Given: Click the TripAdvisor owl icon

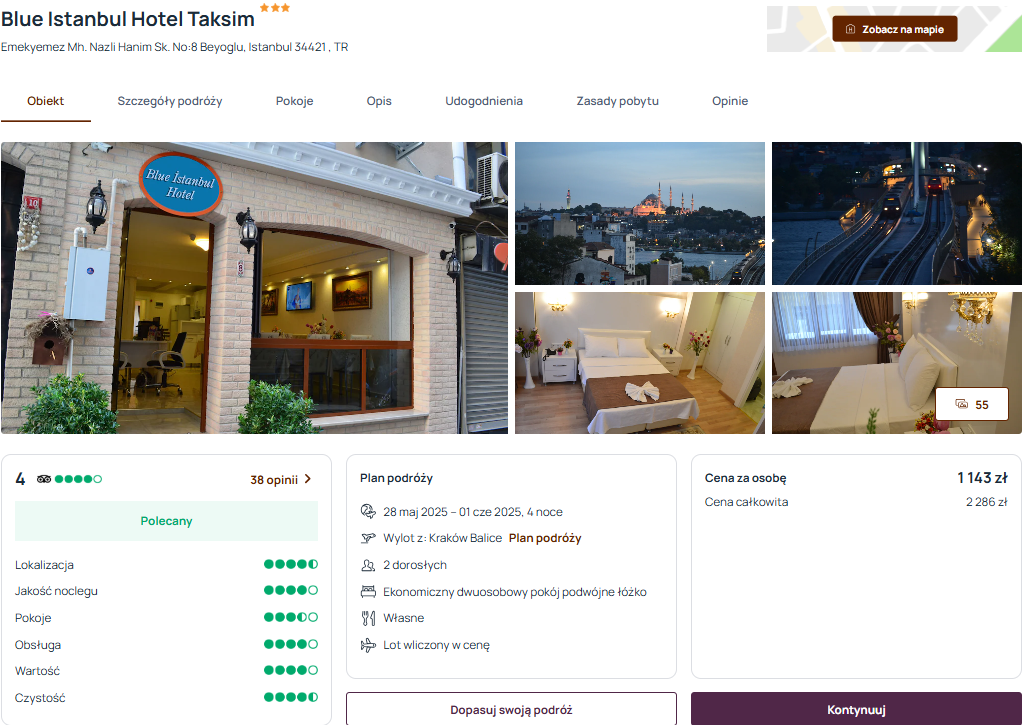Looking at the screenshot, I should pyautogui.click(x=44, y=479).
